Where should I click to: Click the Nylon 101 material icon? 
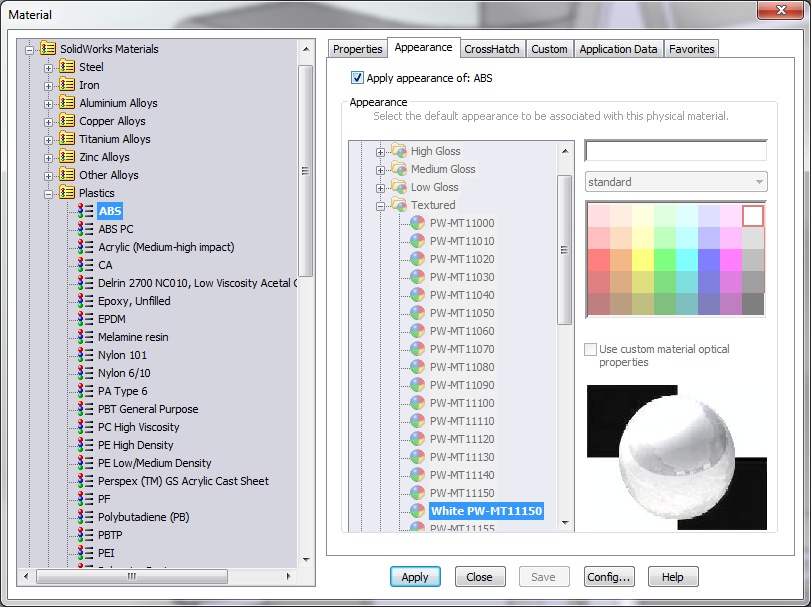86,355
